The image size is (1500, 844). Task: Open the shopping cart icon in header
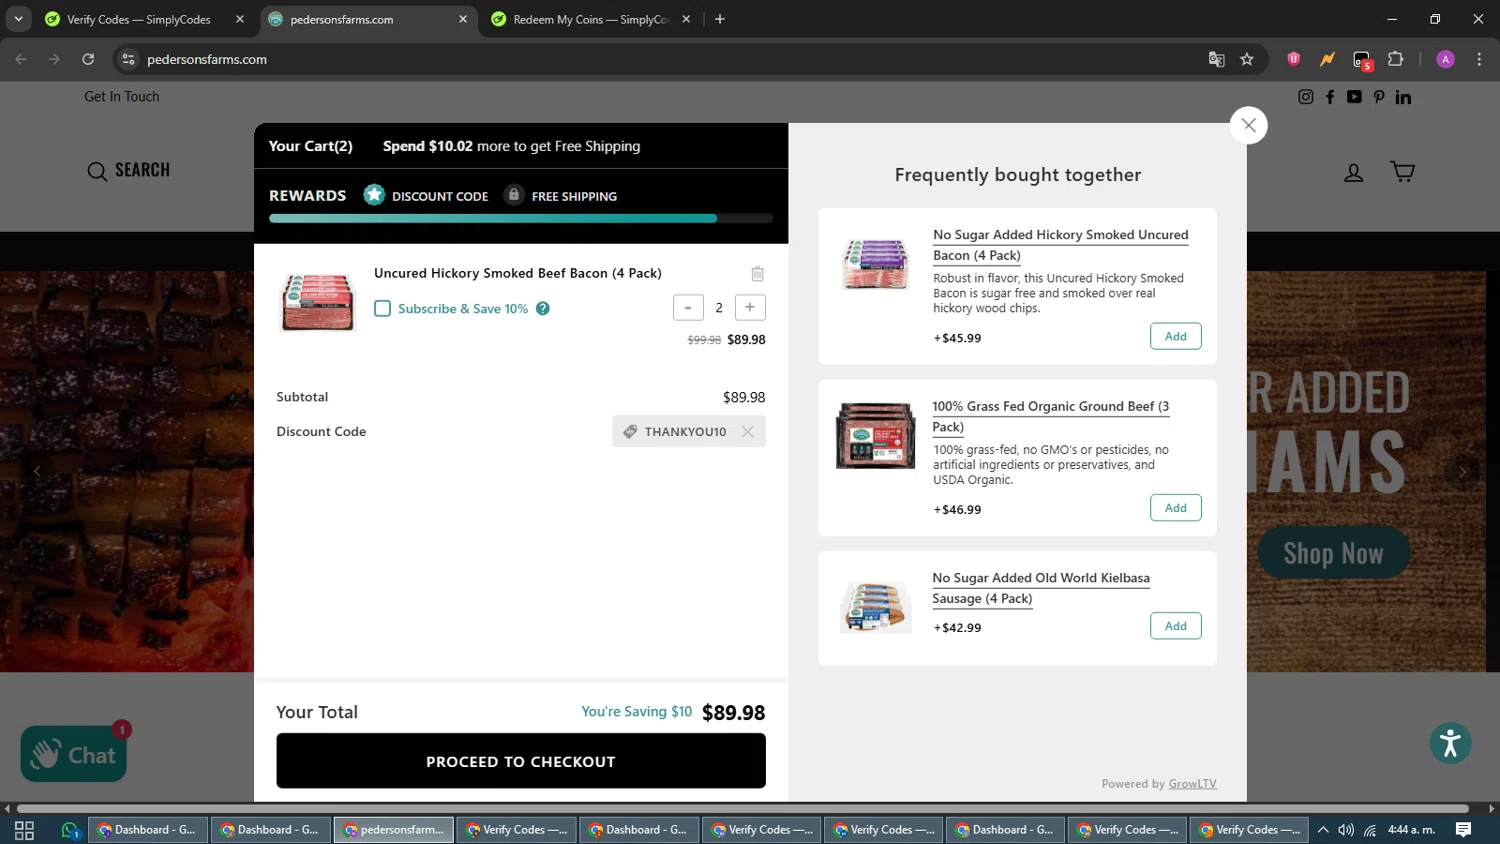[x=1403, y=171]
